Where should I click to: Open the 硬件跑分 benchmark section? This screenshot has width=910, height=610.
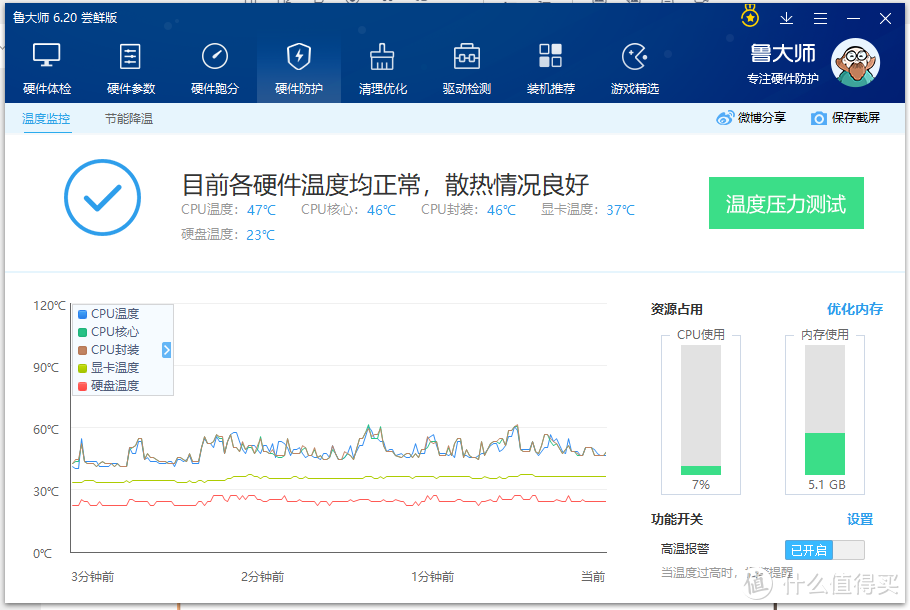(x=215, y=68)
